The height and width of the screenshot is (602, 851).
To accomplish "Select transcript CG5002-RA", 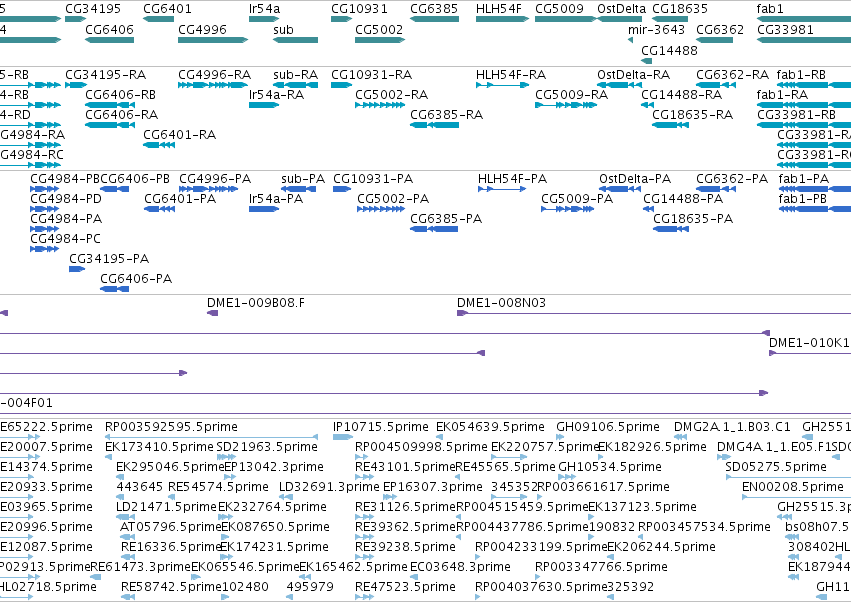I will (380, 105).
